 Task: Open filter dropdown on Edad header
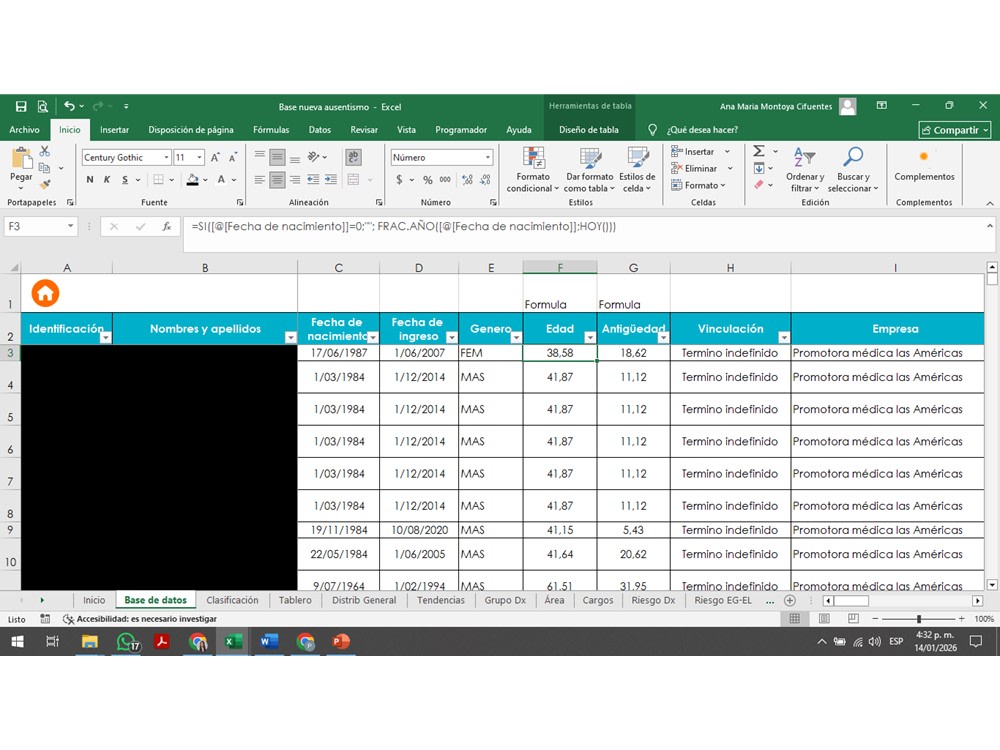pyautogui.click(x=590, y=337)
